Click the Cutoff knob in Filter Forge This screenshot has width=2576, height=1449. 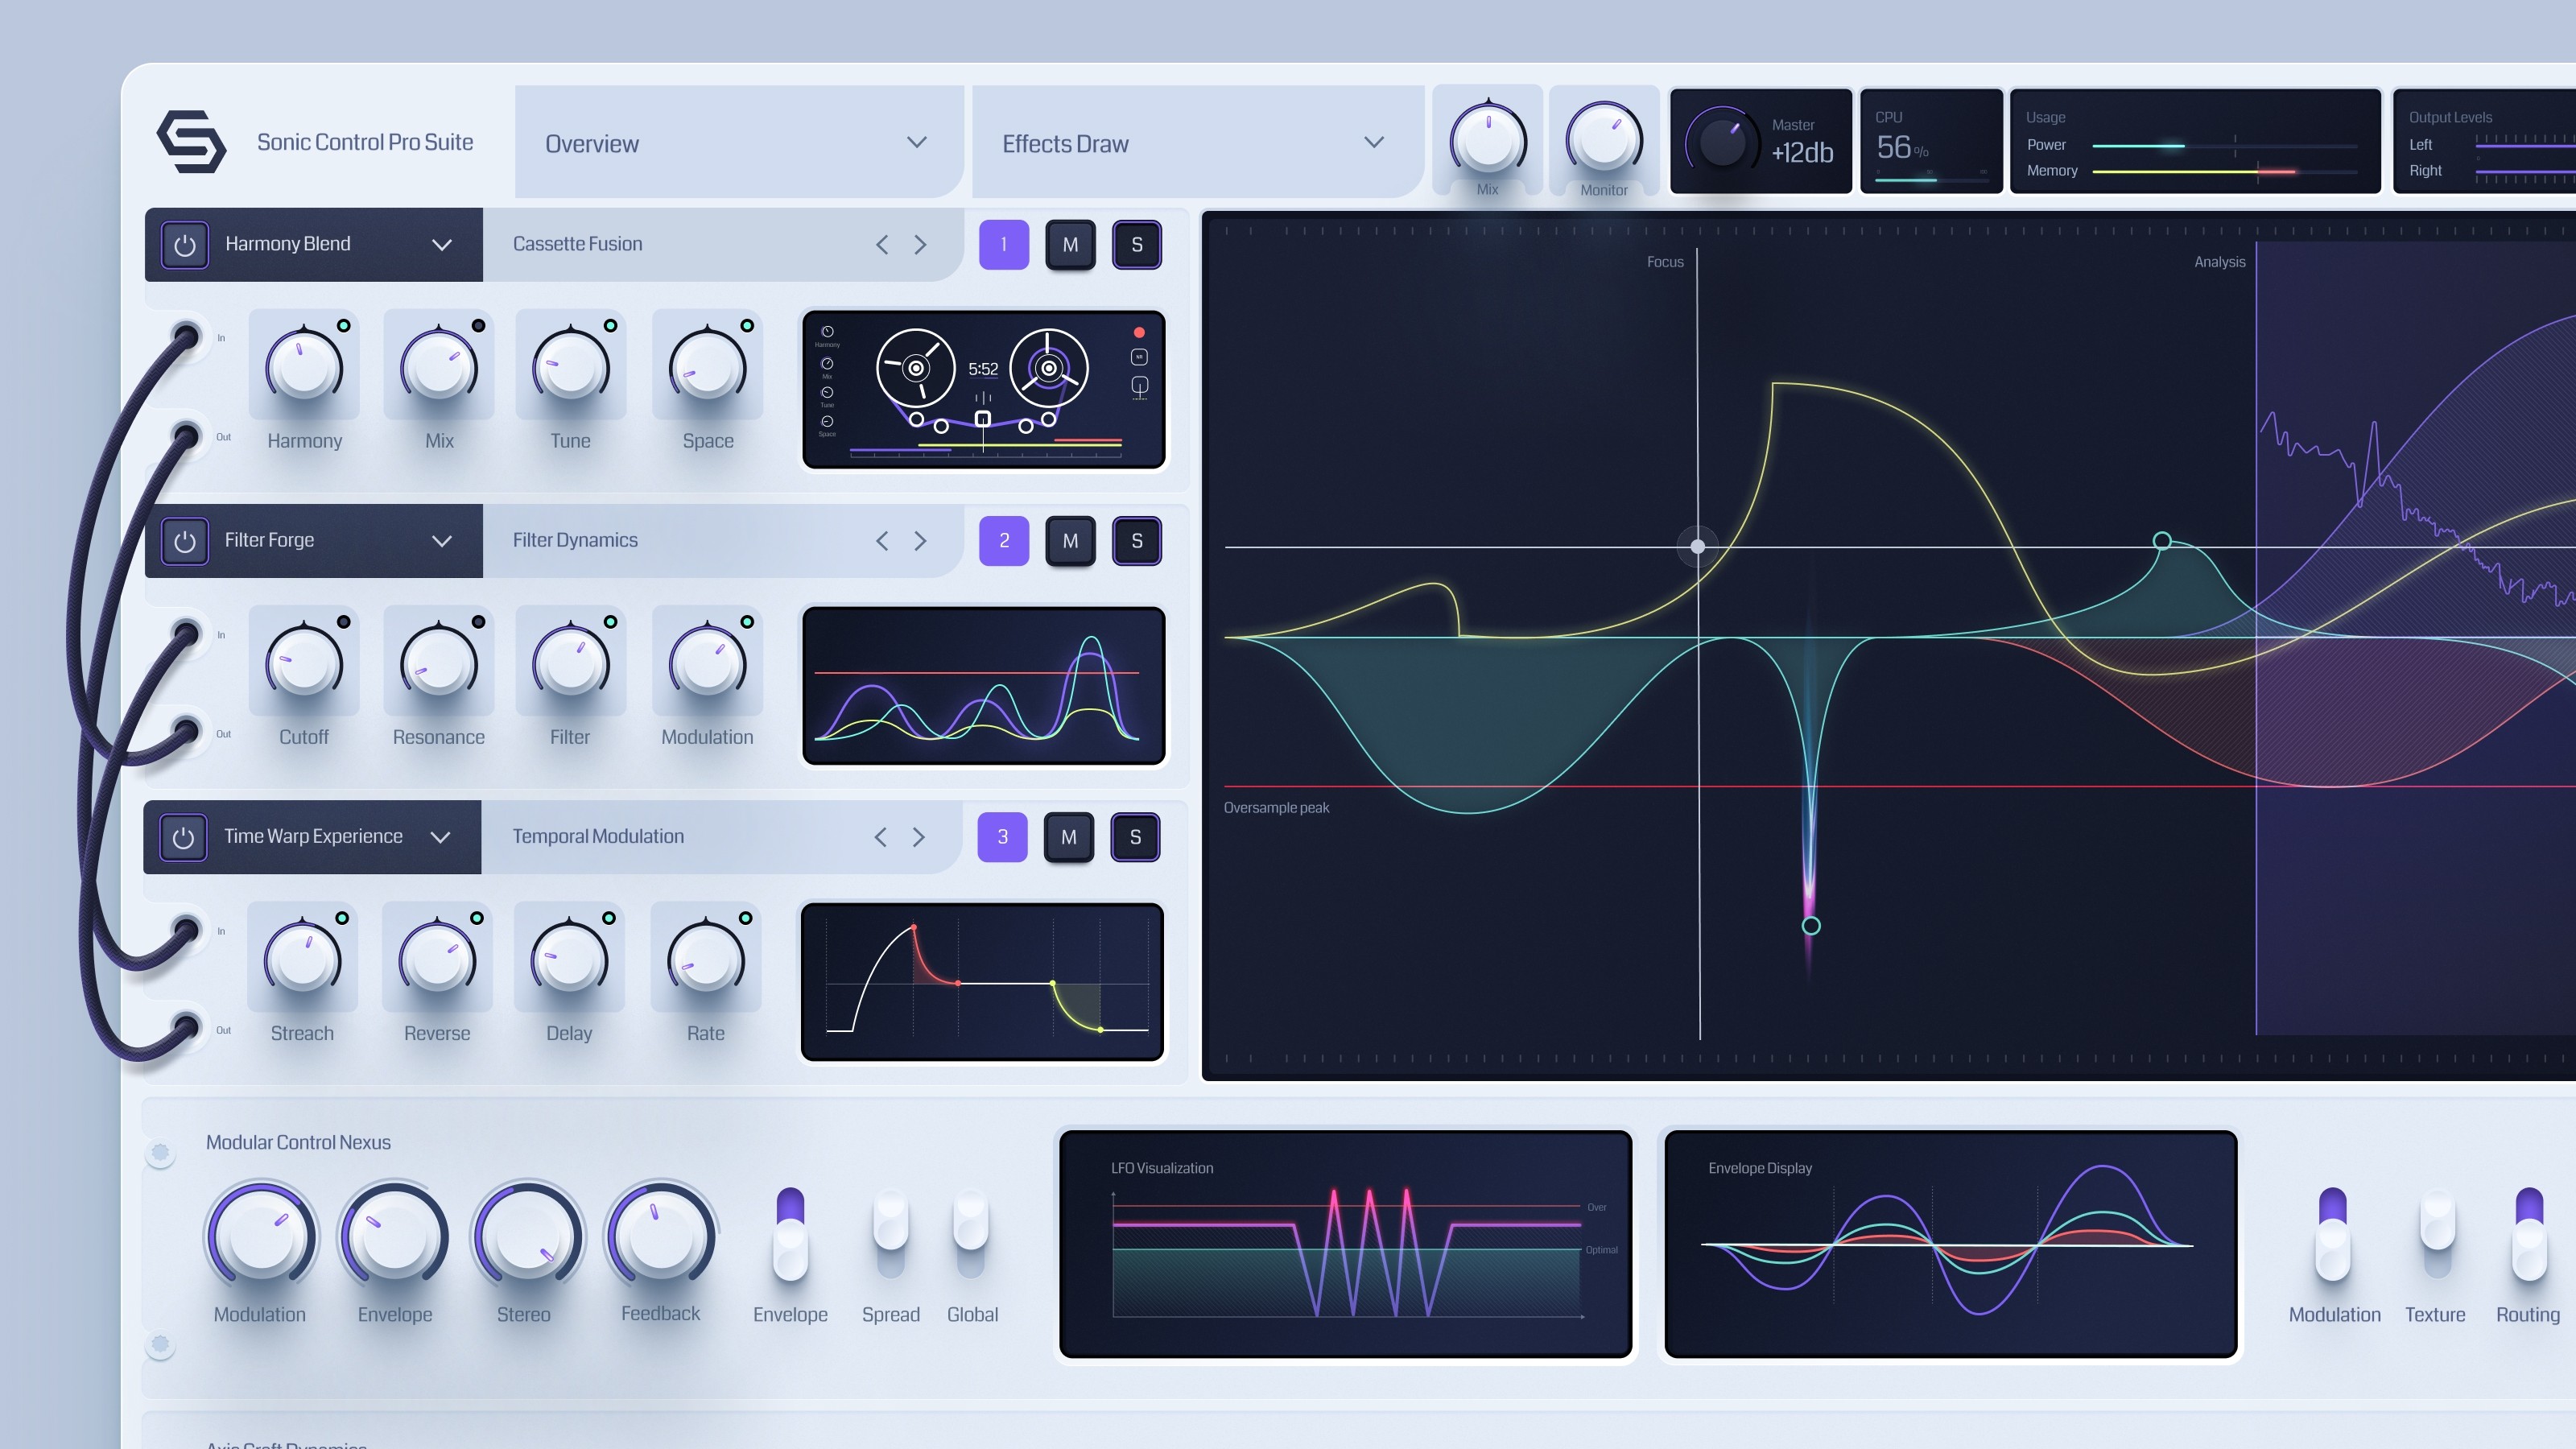304,664
